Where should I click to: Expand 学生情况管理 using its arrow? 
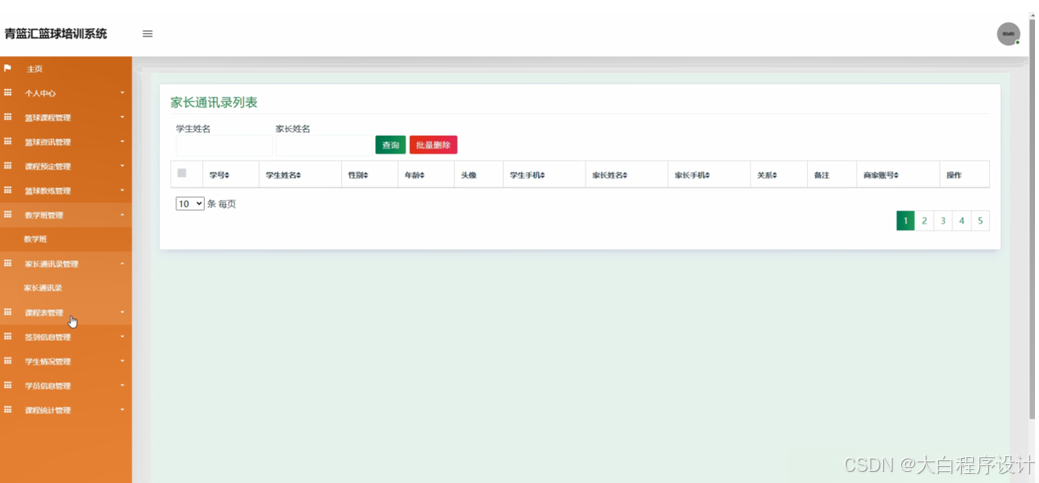[x=123, y=361]
